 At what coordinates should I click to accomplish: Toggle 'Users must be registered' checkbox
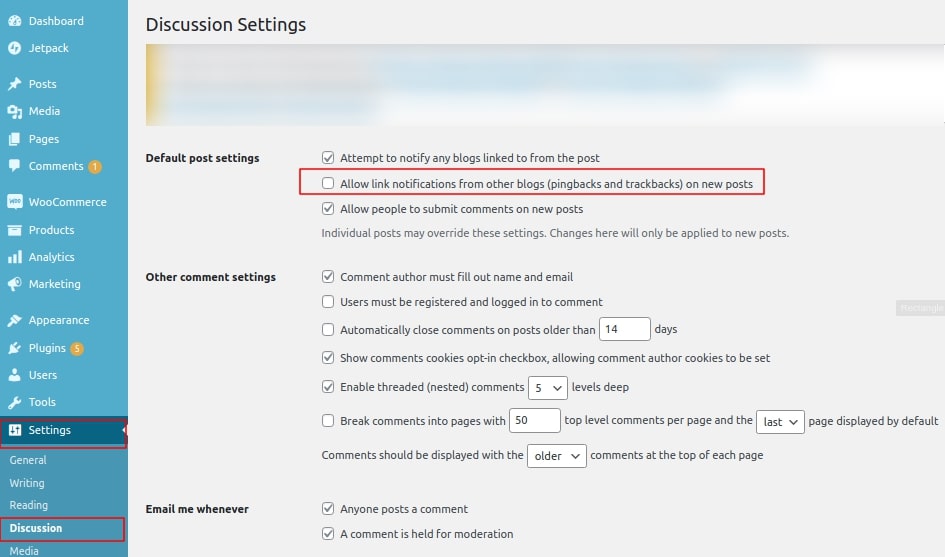point(328,301)
